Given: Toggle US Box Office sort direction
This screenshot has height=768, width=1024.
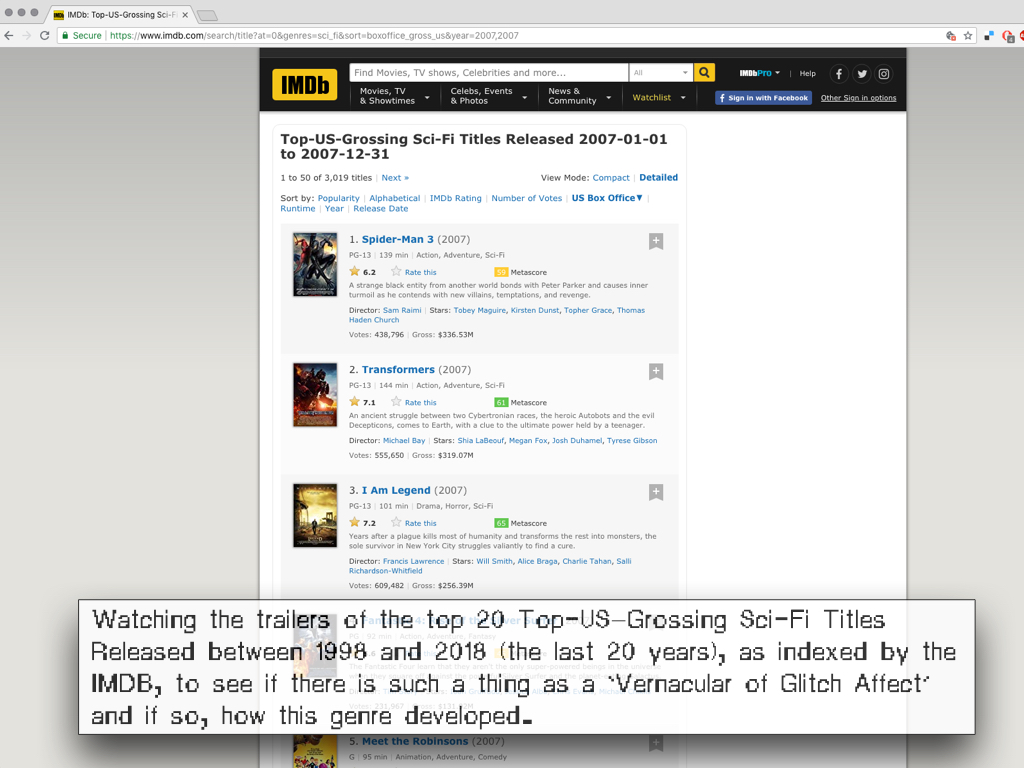Looking at the screenshot, I should 607,198.
